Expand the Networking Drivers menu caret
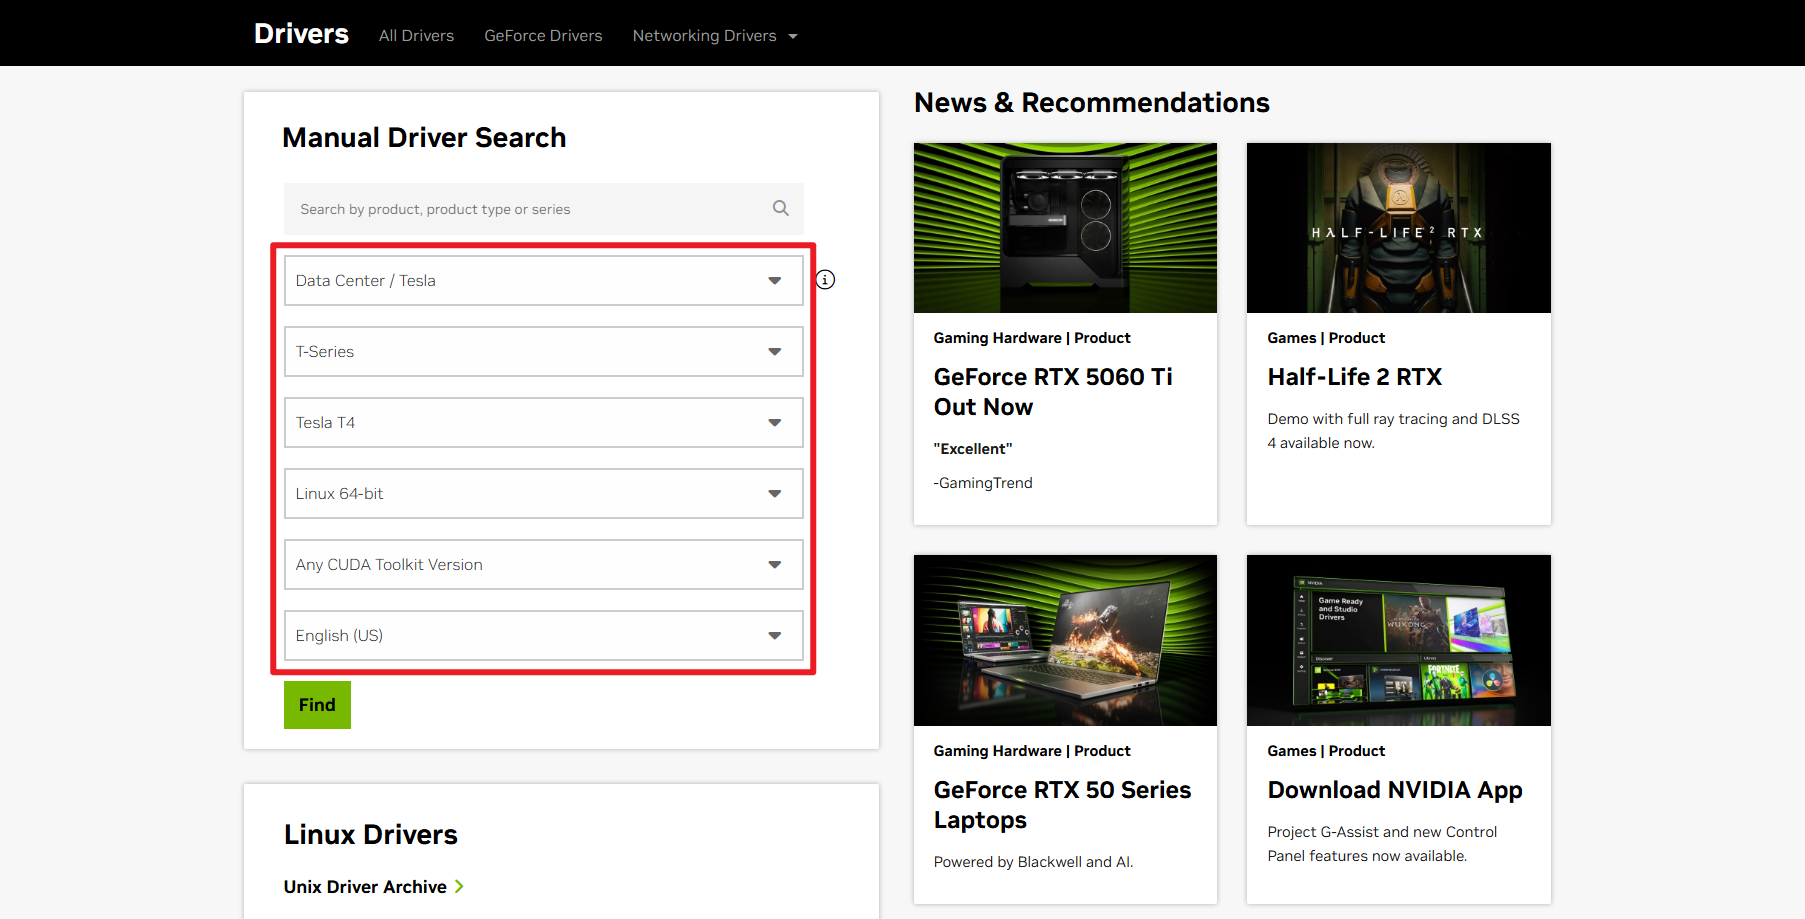 click(x=793, y=36)
